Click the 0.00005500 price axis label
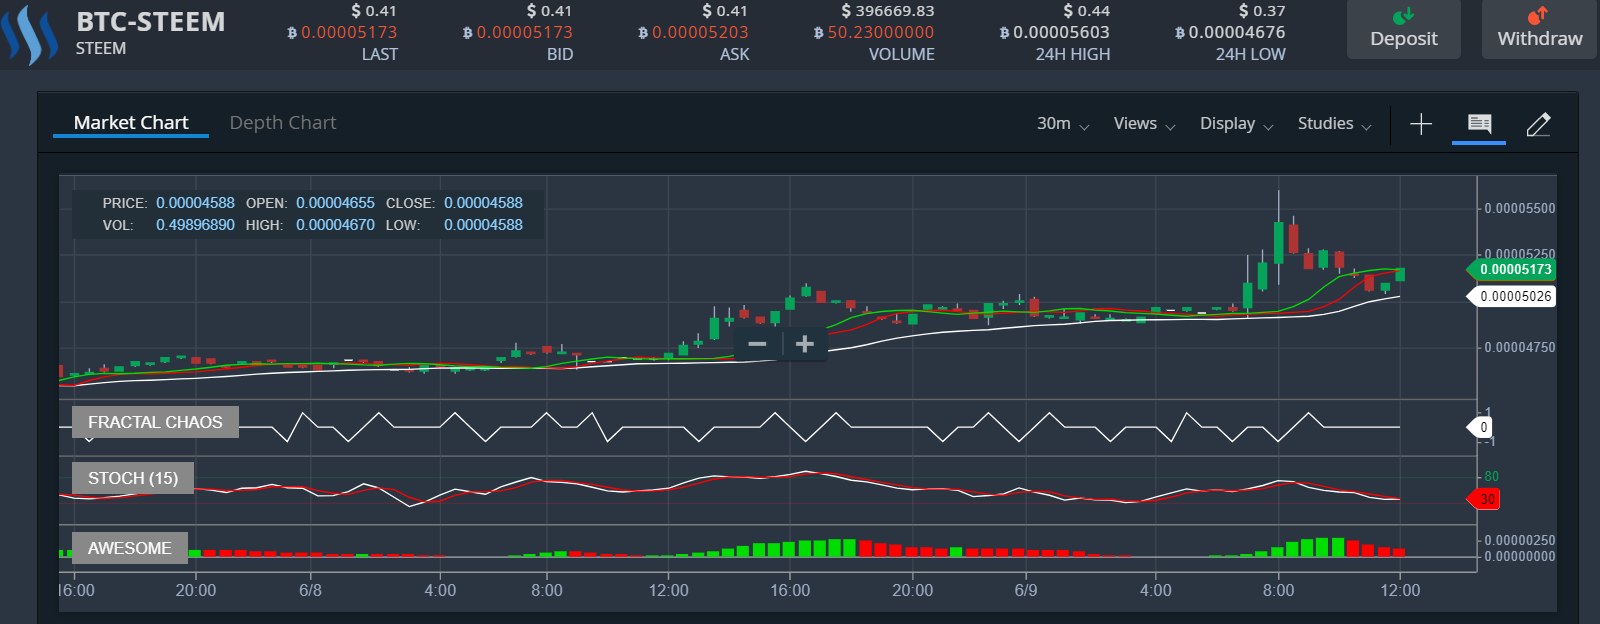The image size is (1600, 624). point(1520,208)
